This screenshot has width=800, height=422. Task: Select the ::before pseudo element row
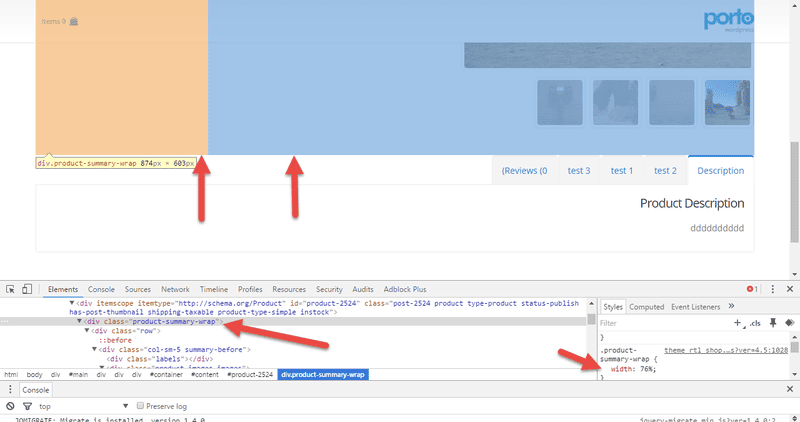coord(115,340)
